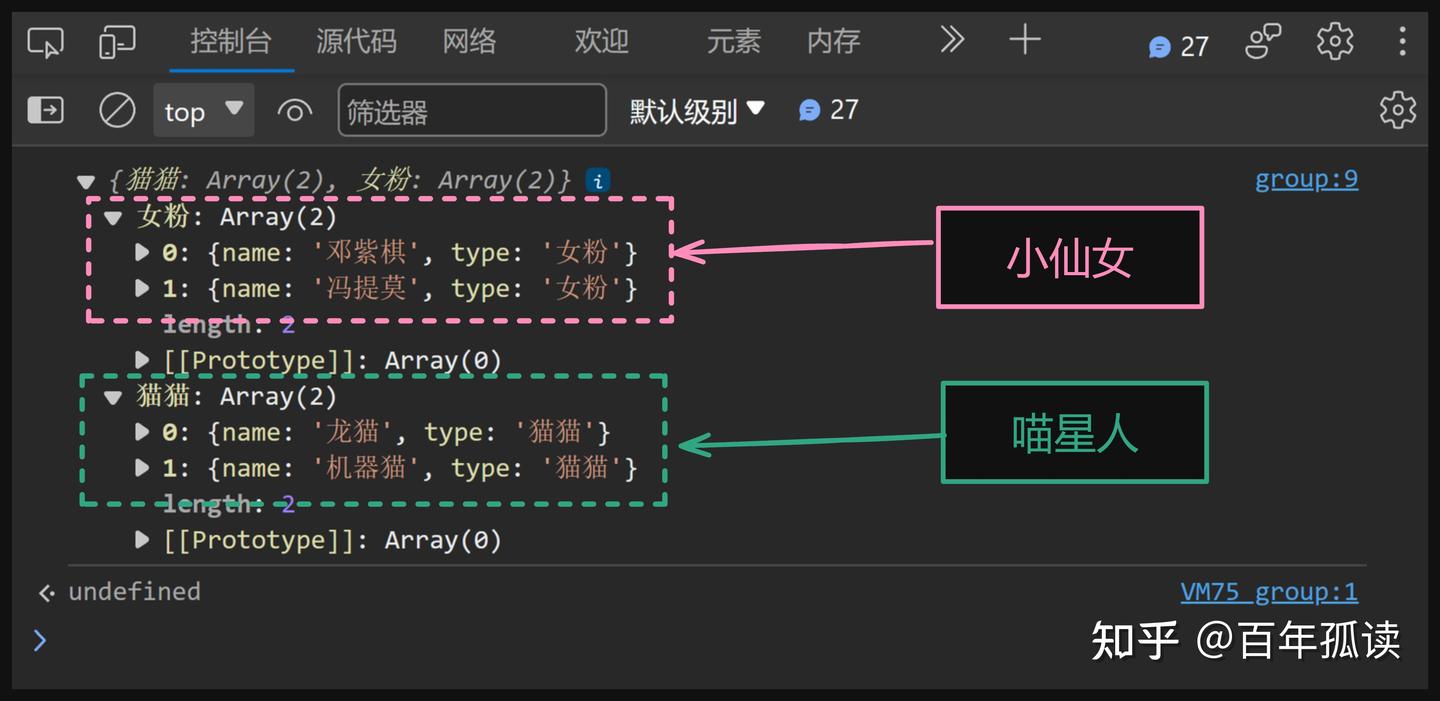Switch to the 源代码 tab
This screenshot has width=1440, height=701.
(356, 41)
